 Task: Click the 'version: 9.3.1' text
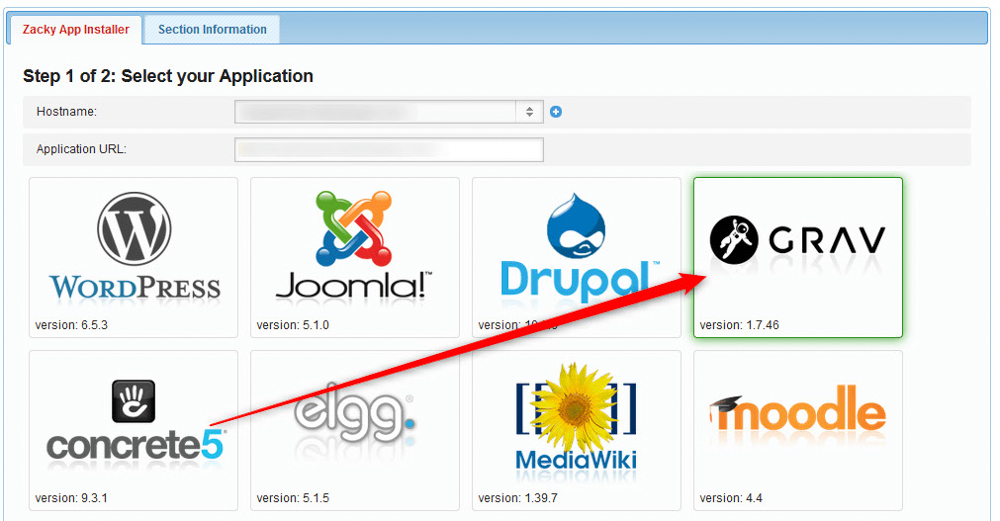(71, 498)
